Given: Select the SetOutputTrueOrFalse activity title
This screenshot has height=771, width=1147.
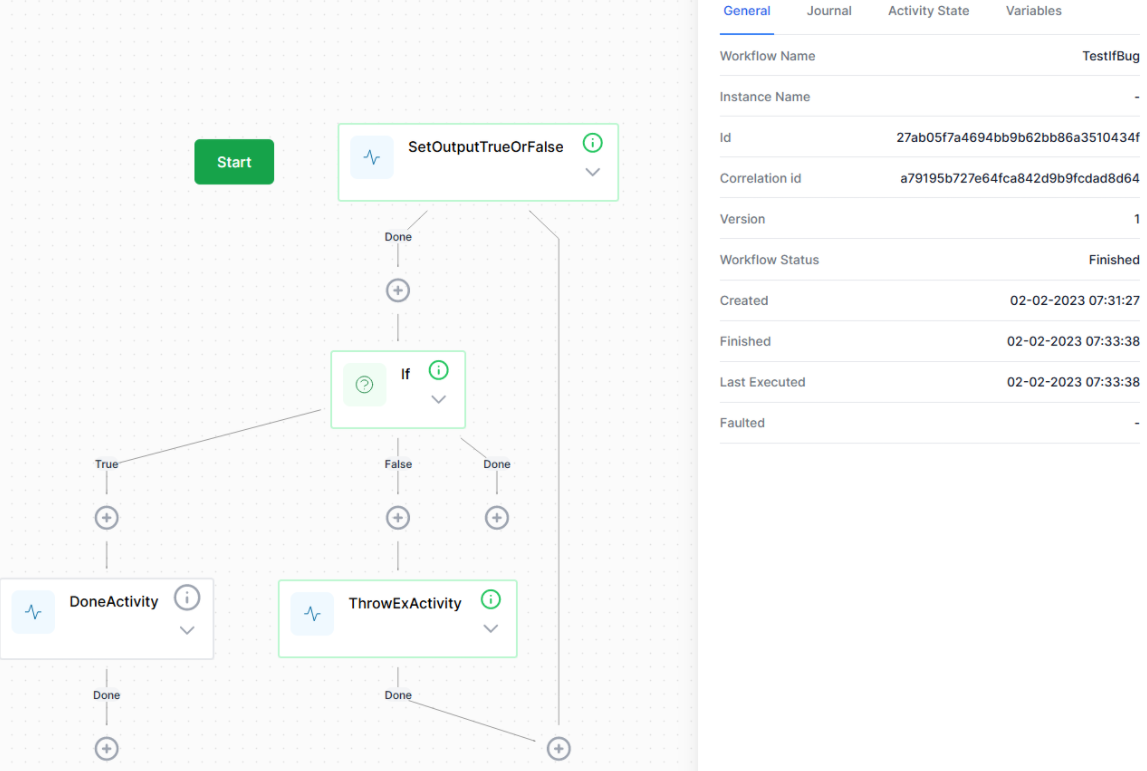Looking at the screenshot, I should coord(486,147).
